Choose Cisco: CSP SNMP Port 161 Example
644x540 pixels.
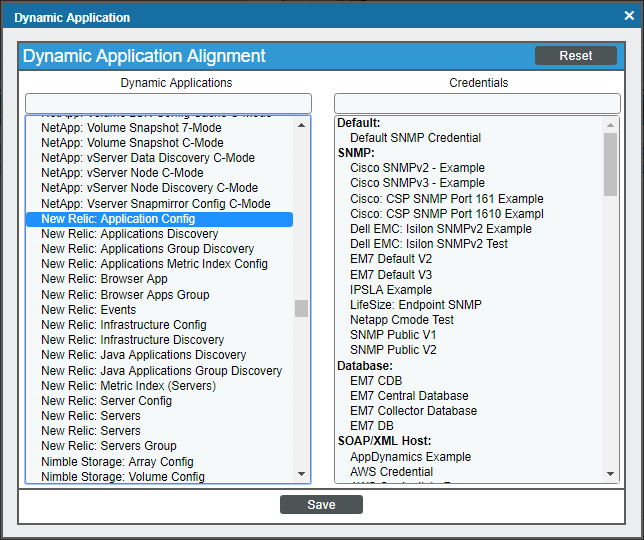tap(447, 199)
